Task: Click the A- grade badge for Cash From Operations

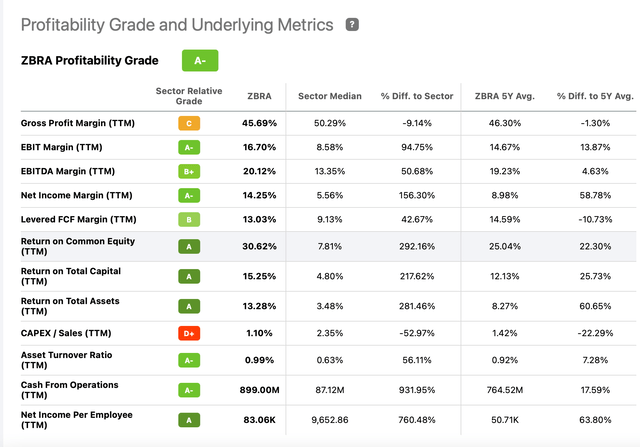Action: pos(188,392)
